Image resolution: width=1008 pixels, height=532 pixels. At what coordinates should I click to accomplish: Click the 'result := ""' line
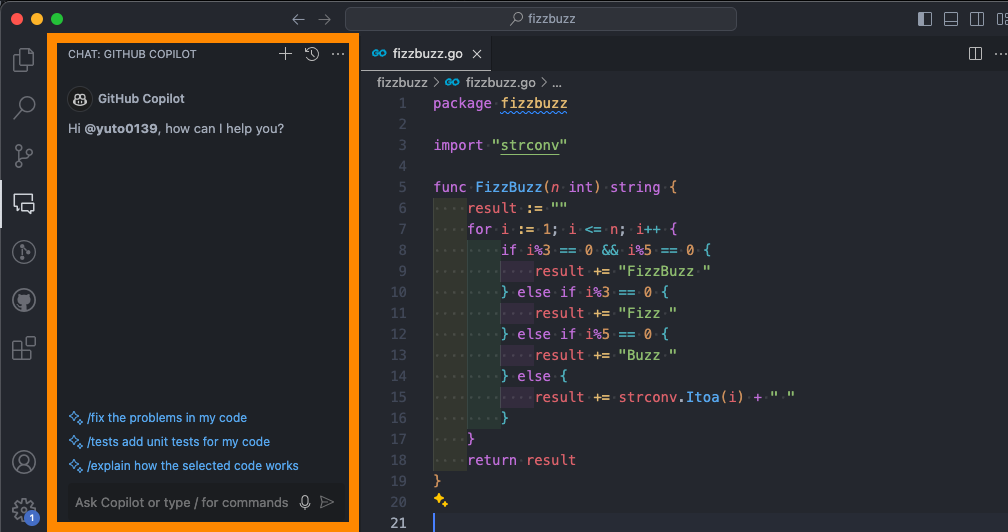517,208
